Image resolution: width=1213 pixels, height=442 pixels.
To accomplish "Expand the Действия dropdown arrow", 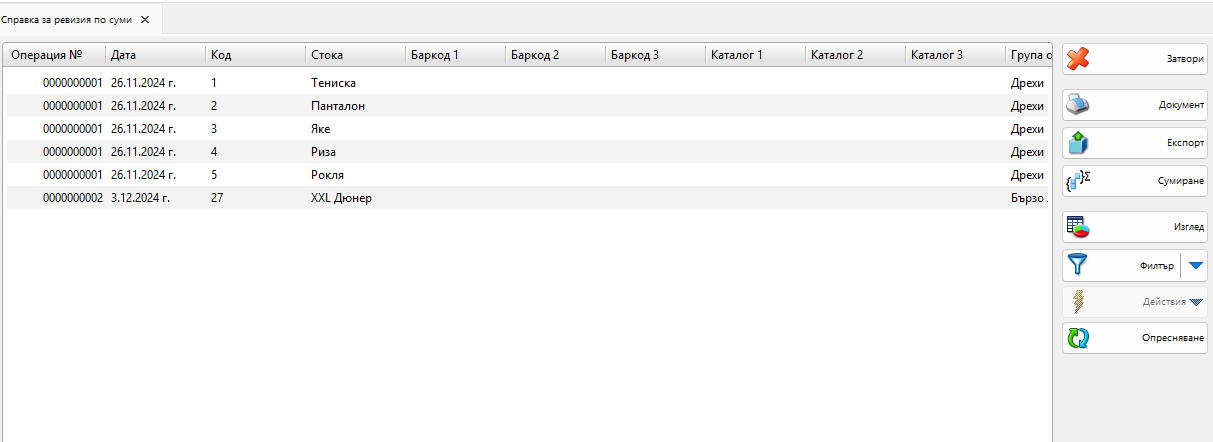I will pyautogui.click(x=1196, y=302).
